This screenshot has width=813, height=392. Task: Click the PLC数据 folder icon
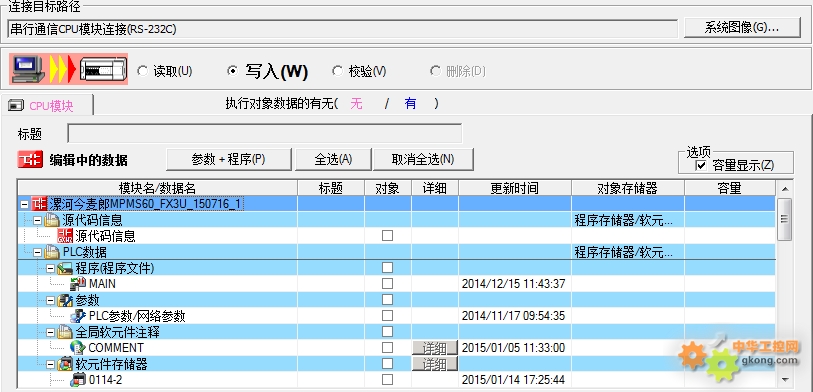click(x=52, y=252)
